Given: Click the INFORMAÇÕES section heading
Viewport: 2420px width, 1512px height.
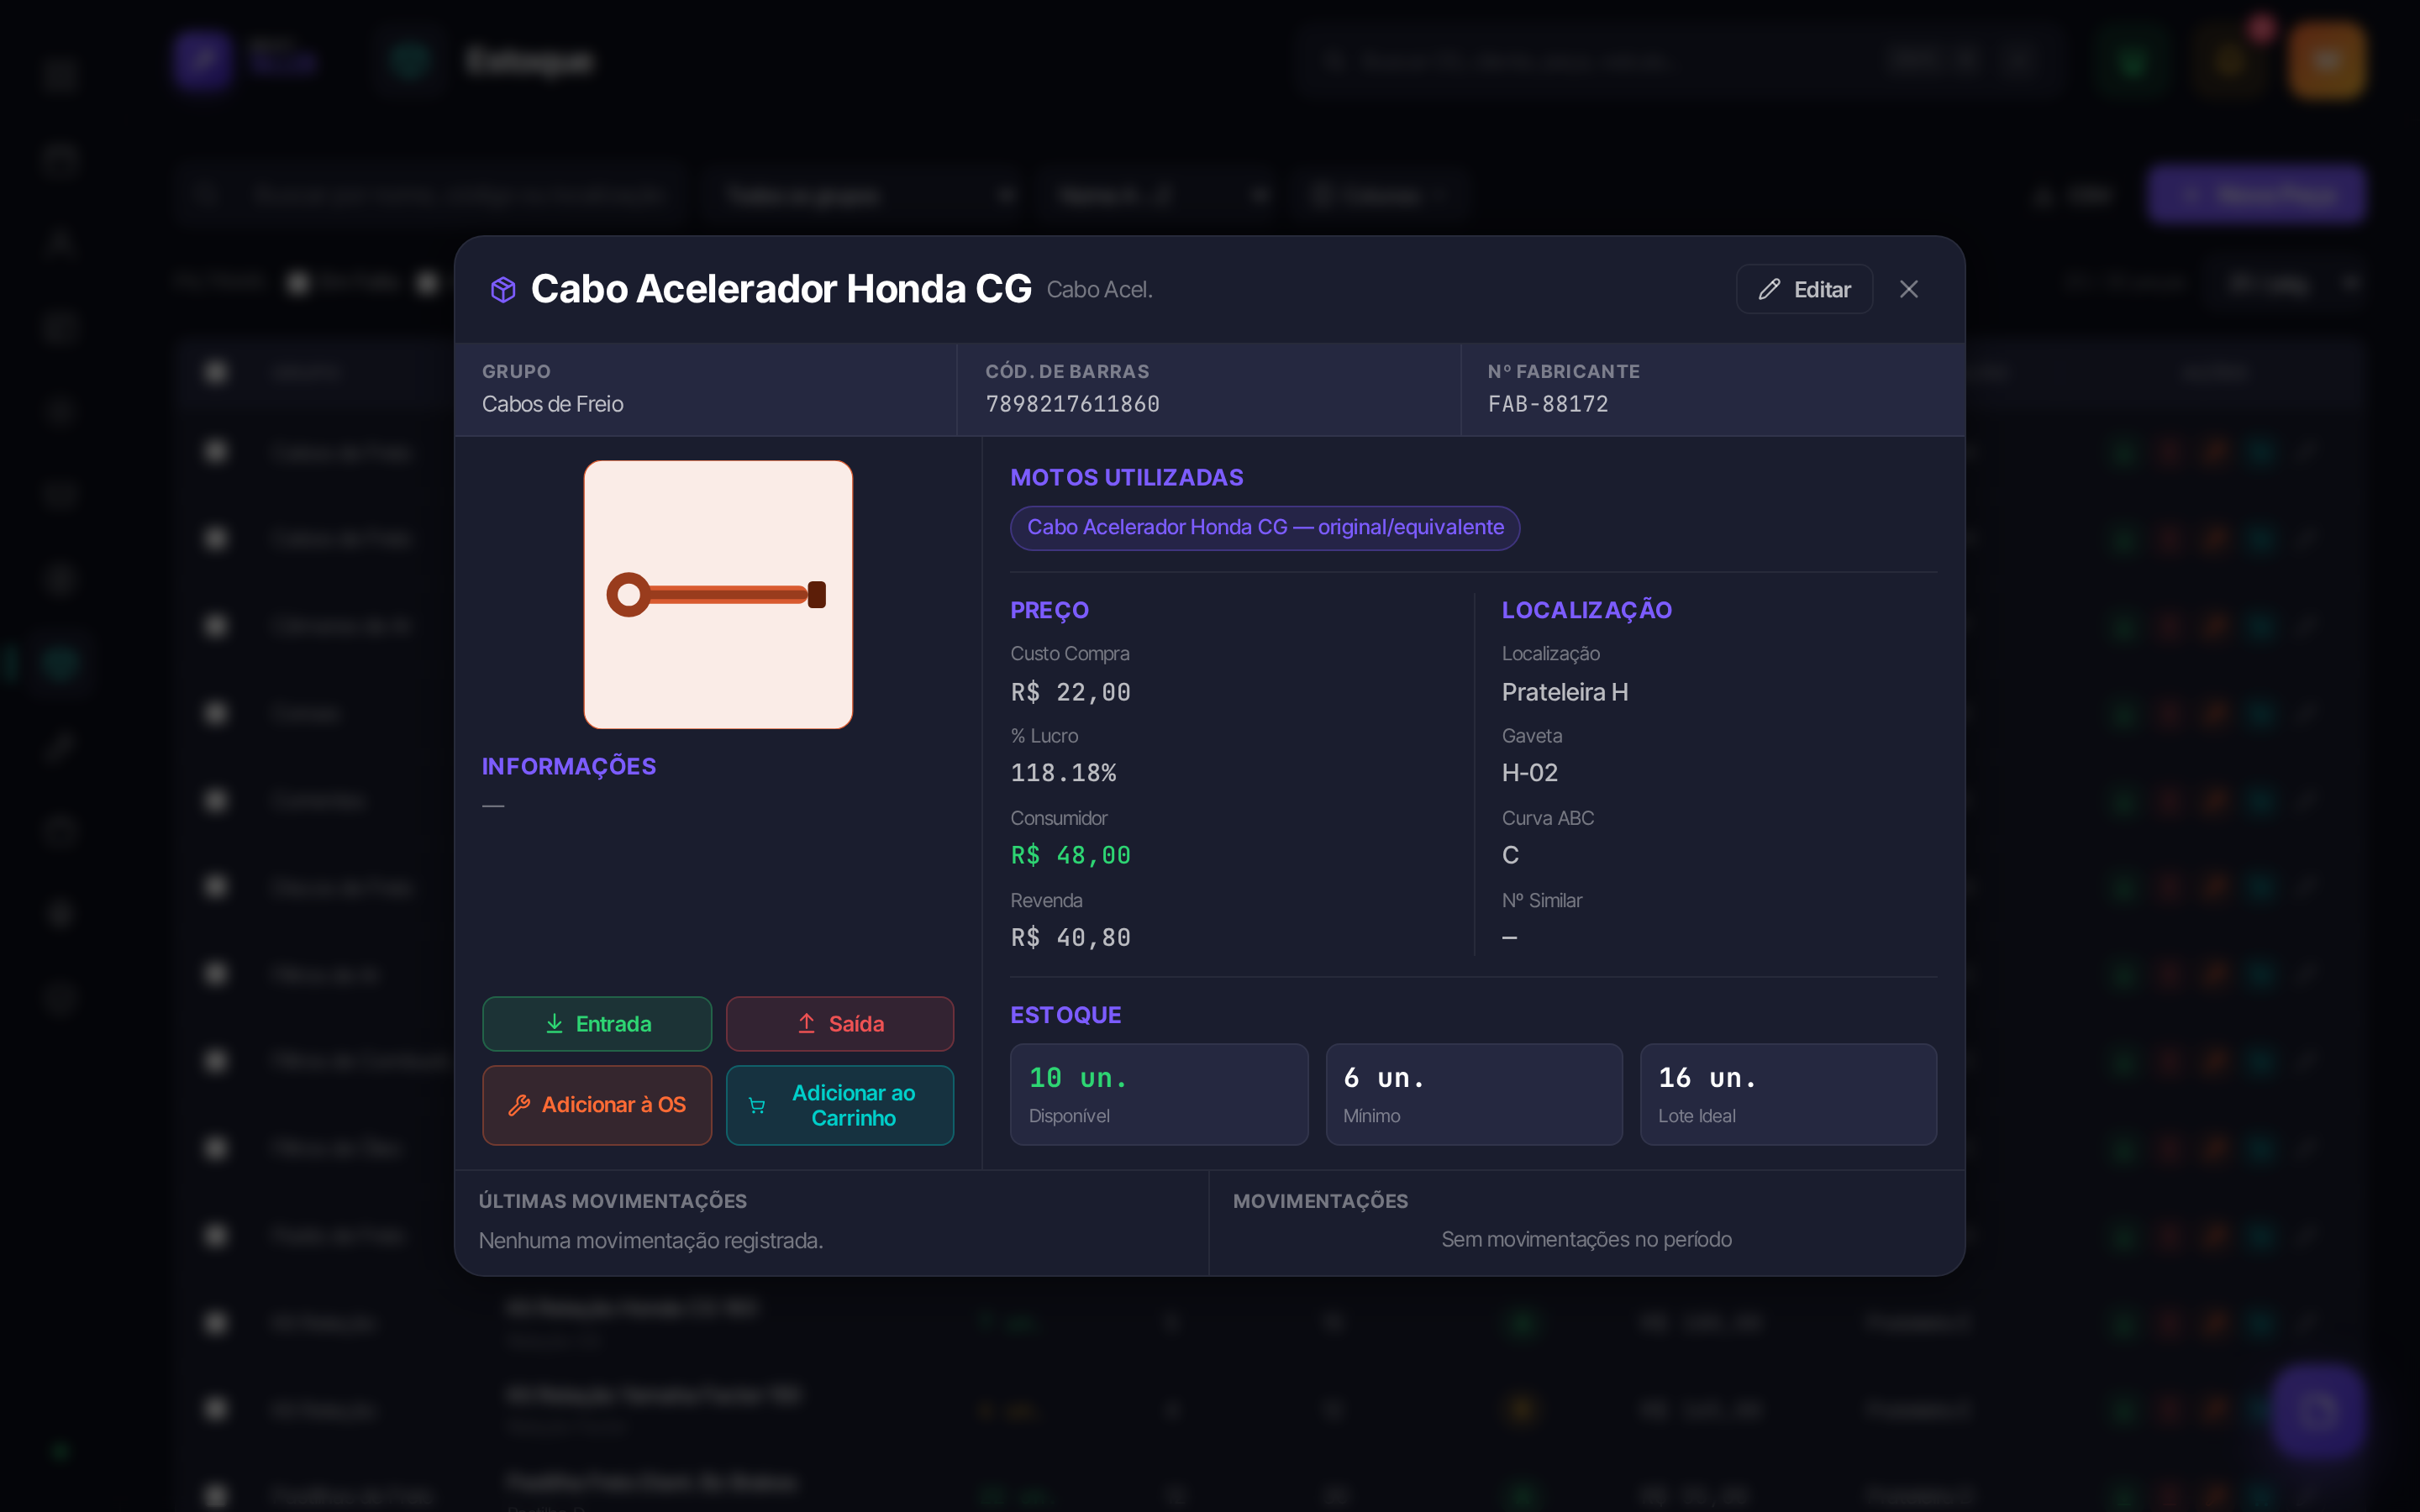Looking at the screenshot, I should pyautogui.click(x=569, y=767).
